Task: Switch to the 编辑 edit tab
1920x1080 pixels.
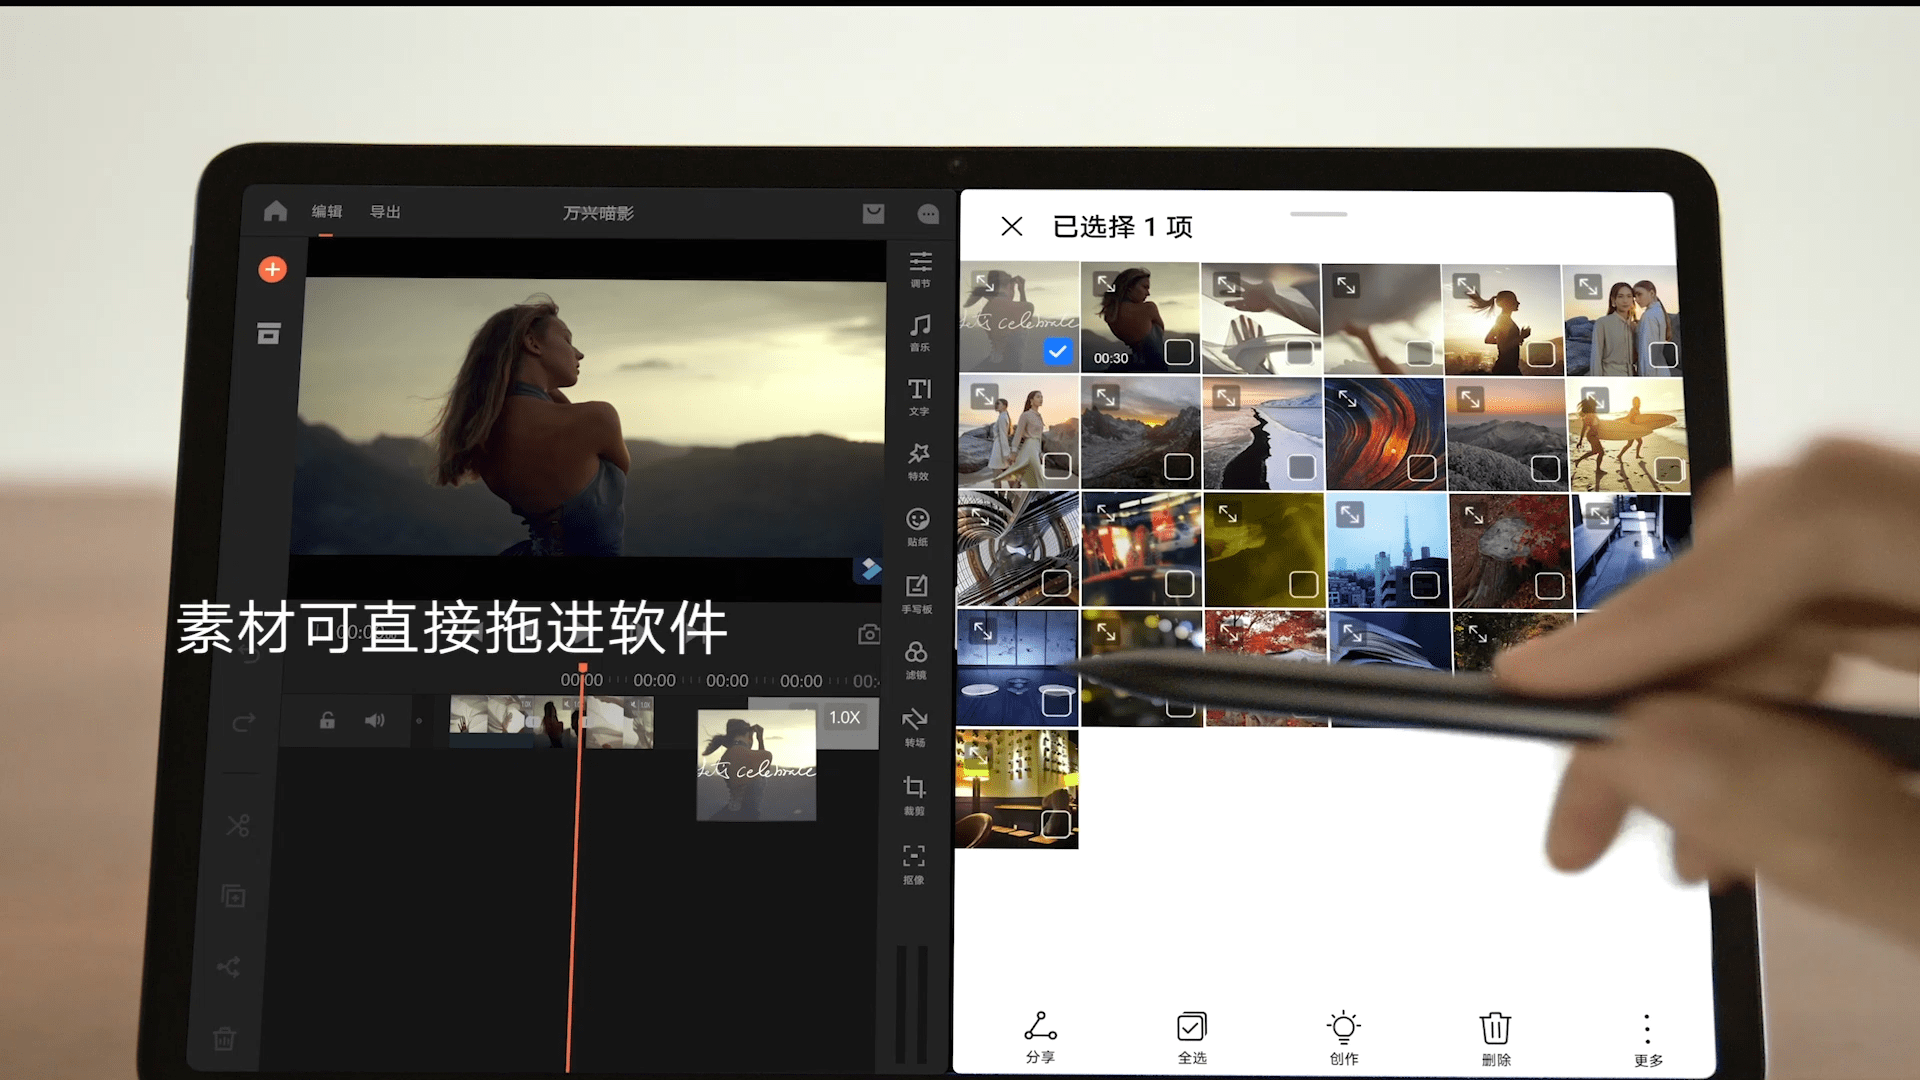Action: click(x=327, y=211)
